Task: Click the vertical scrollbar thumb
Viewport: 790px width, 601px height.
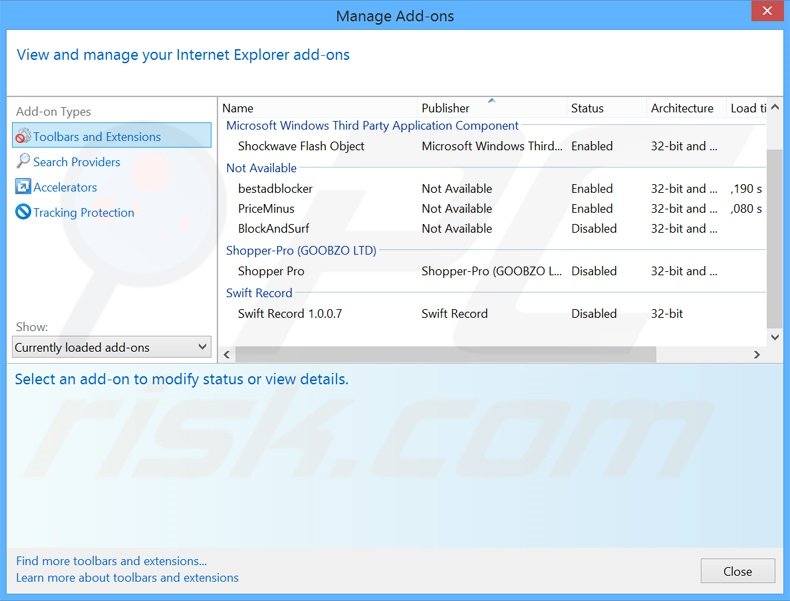Action: click(775, 238)
